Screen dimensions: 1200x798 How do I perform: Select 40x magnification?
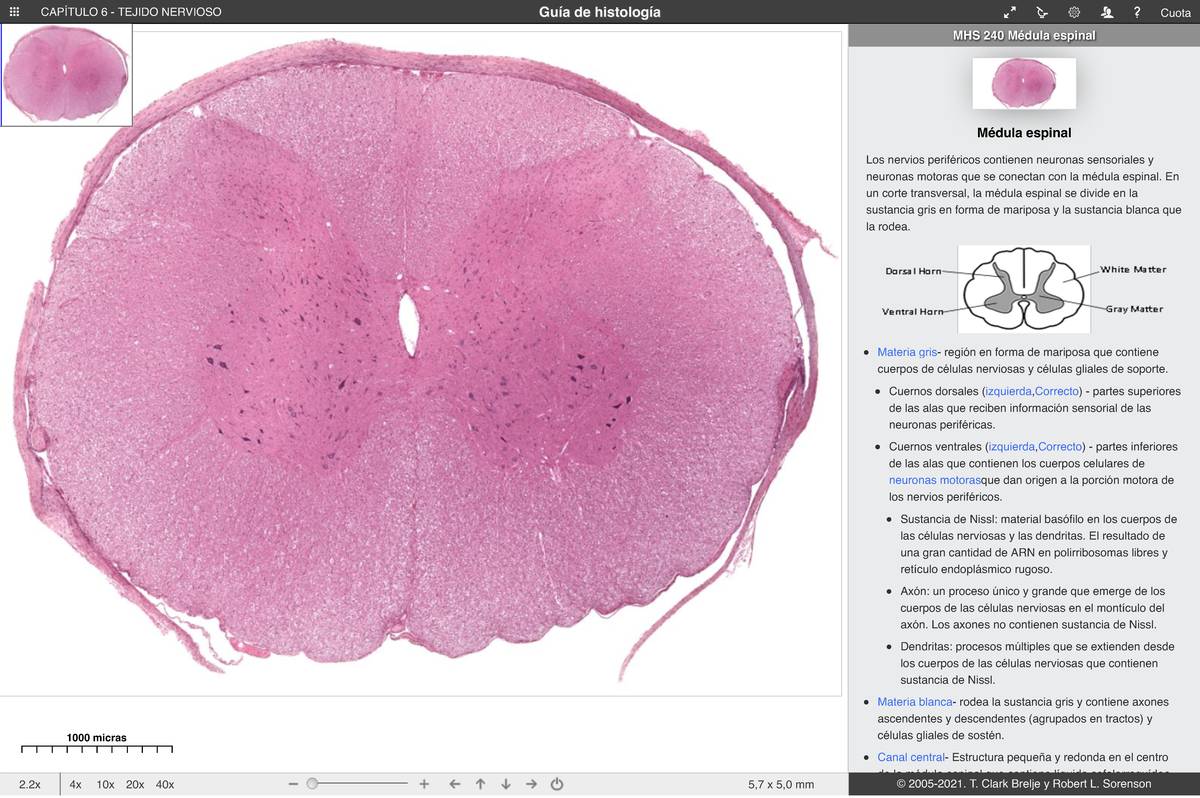[x=165, y=784]
